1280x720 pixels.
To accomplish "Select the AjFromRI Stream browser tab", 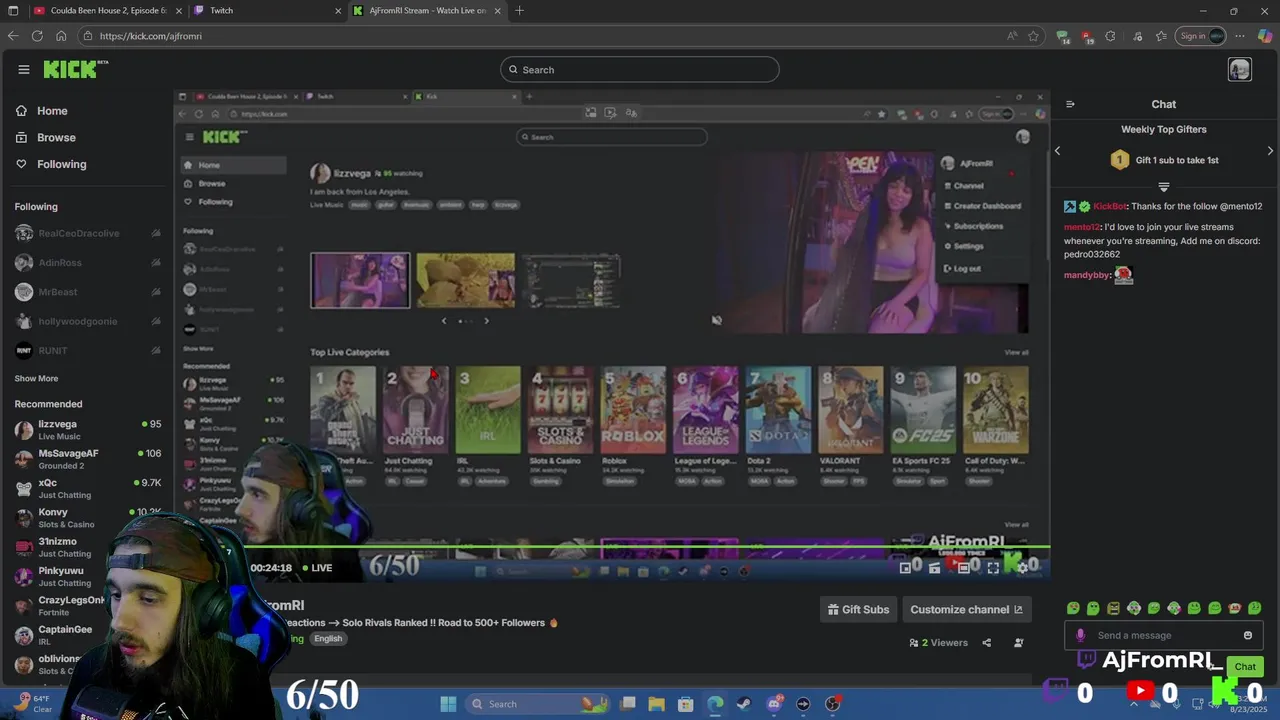I will (x=426, y=11).
